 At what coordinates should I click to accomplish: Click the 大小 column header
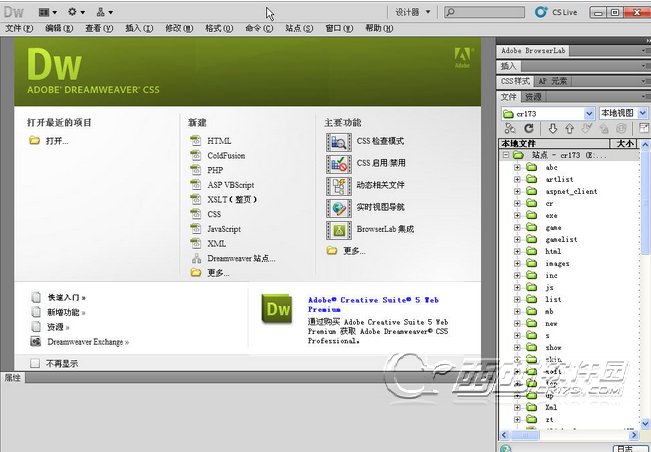coord(624,144)
